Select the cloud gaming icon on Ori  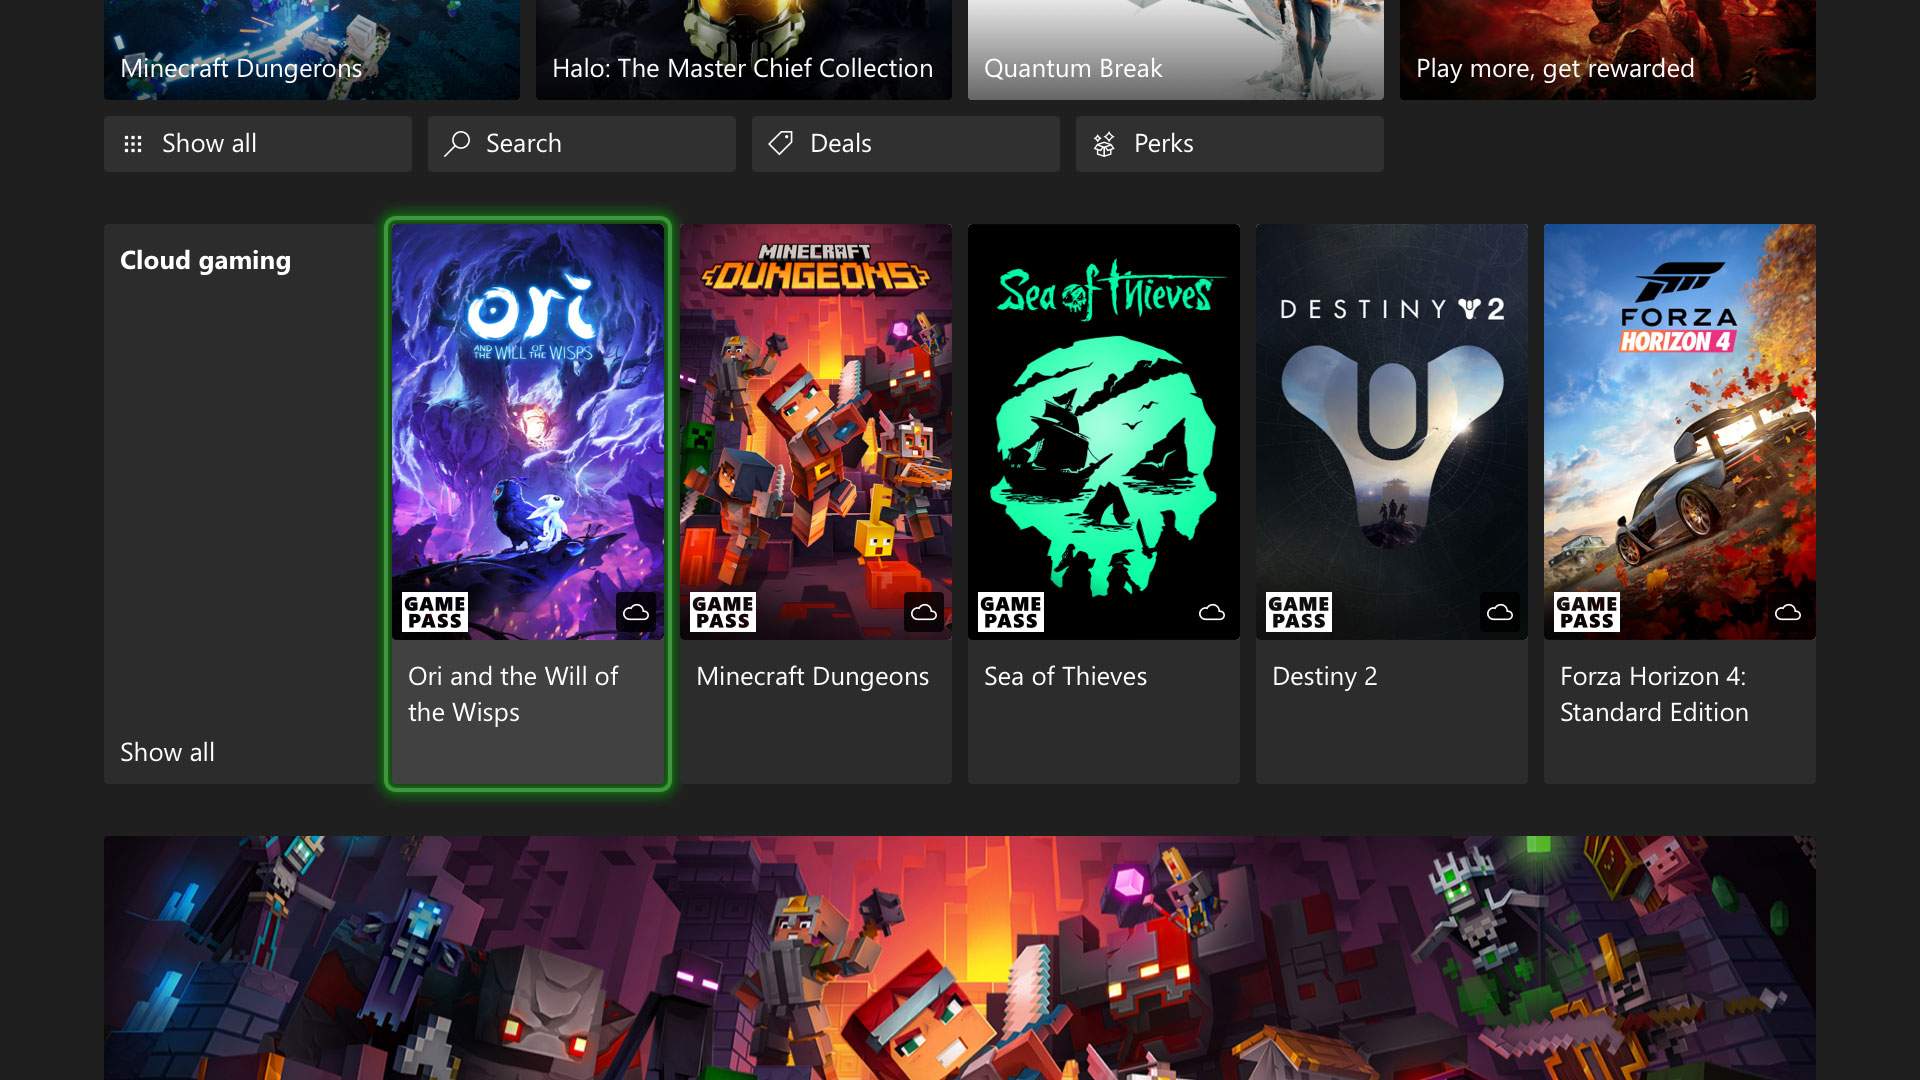coord(636,611)
